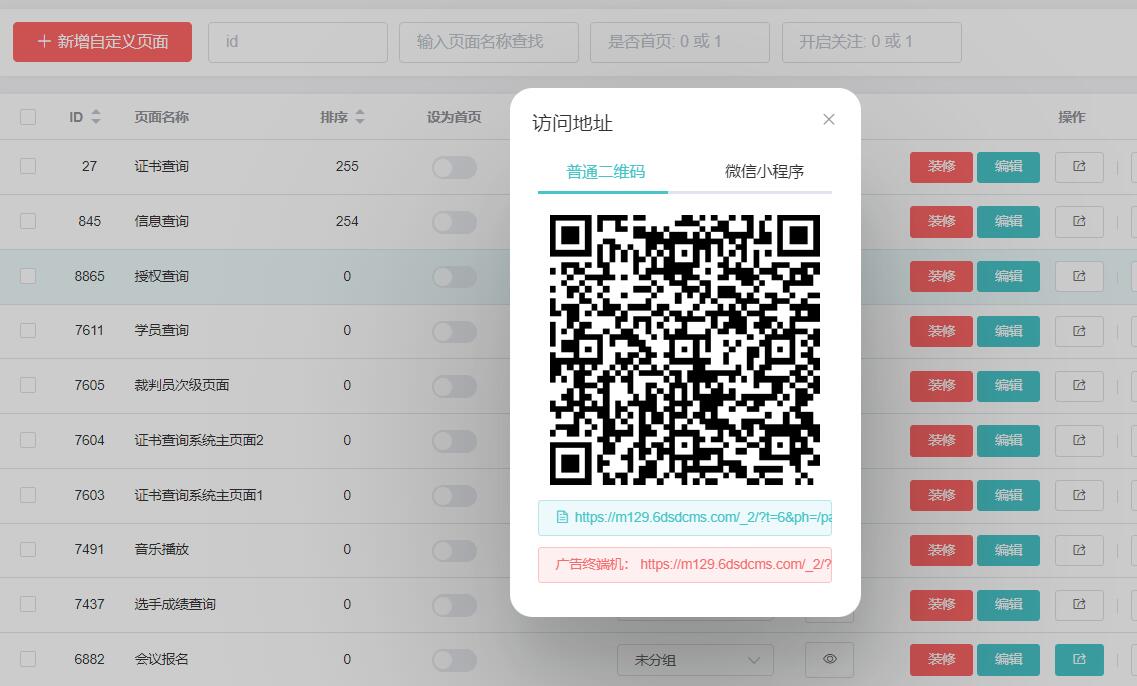Click 新增自定义页面 button
Screen dimensions: 1137x686
click(x=102, y=41)
